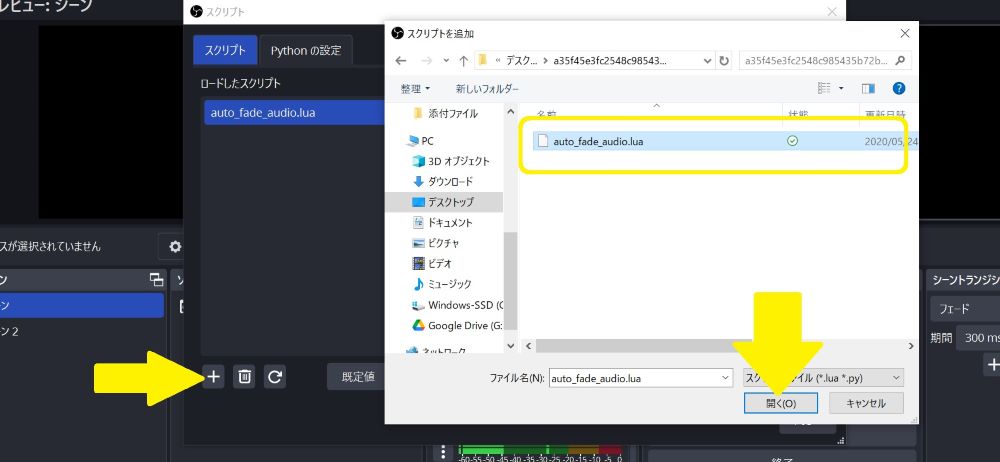
Task: Open view options dropdown arrow
Action: [841, 88]
